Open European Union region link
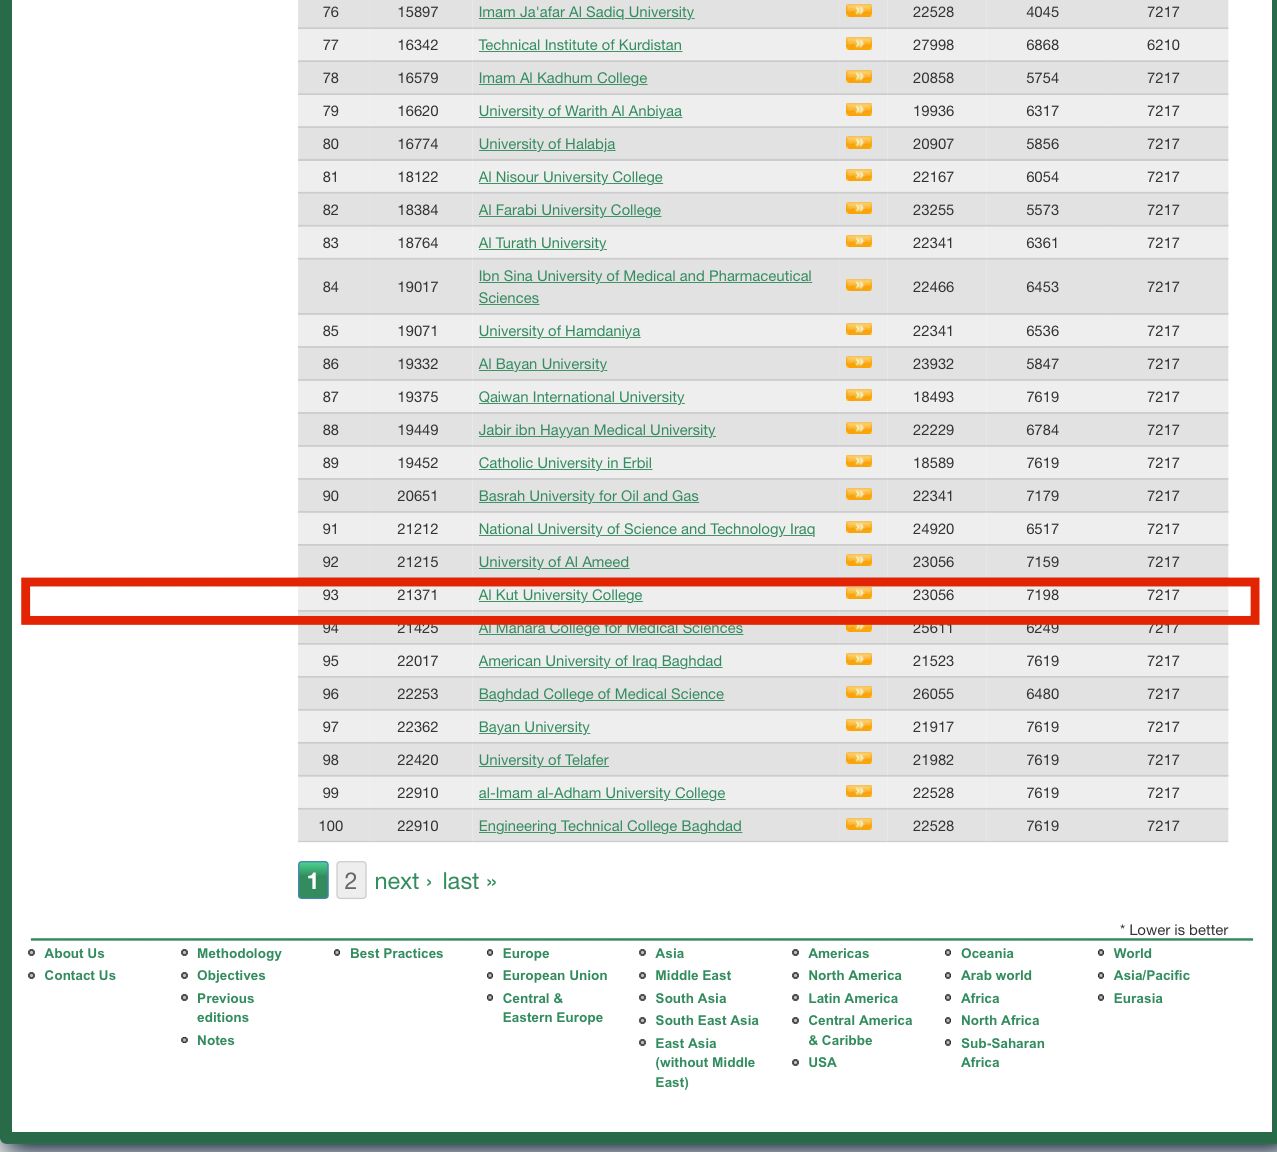 click(555, 975)
